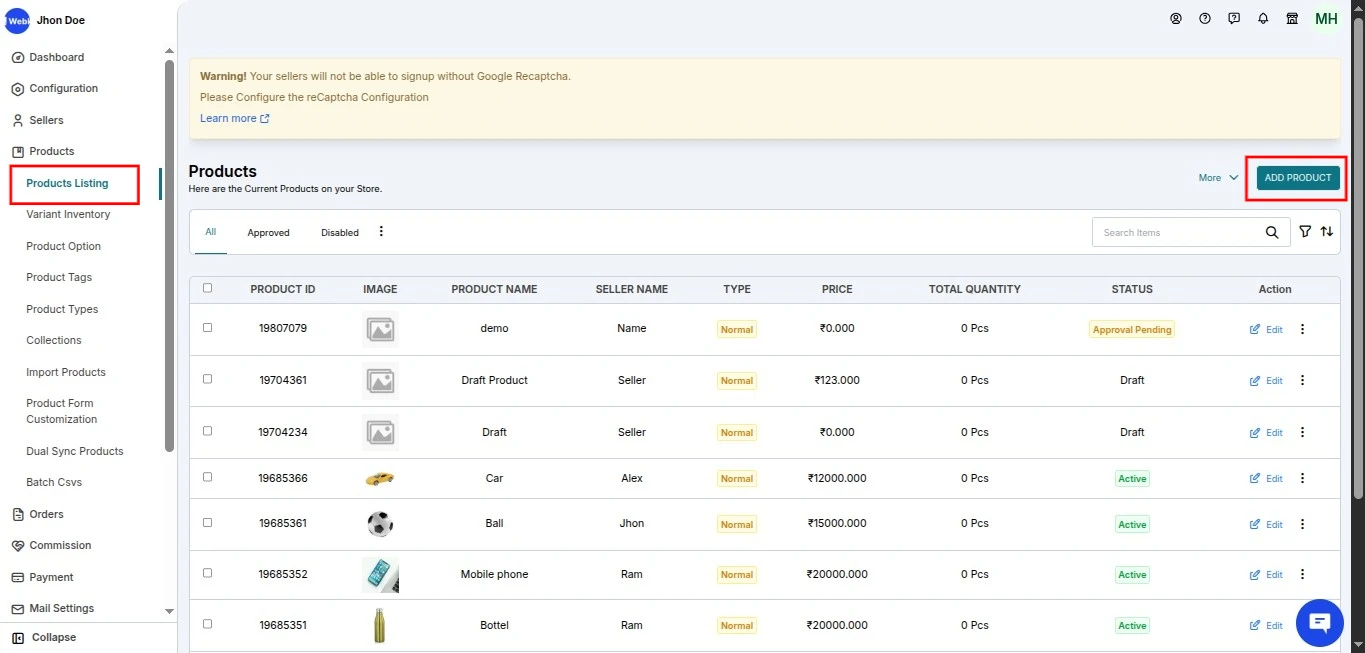
Task: Tick the checkbox for the Car product
Action: tap(208, 477)
